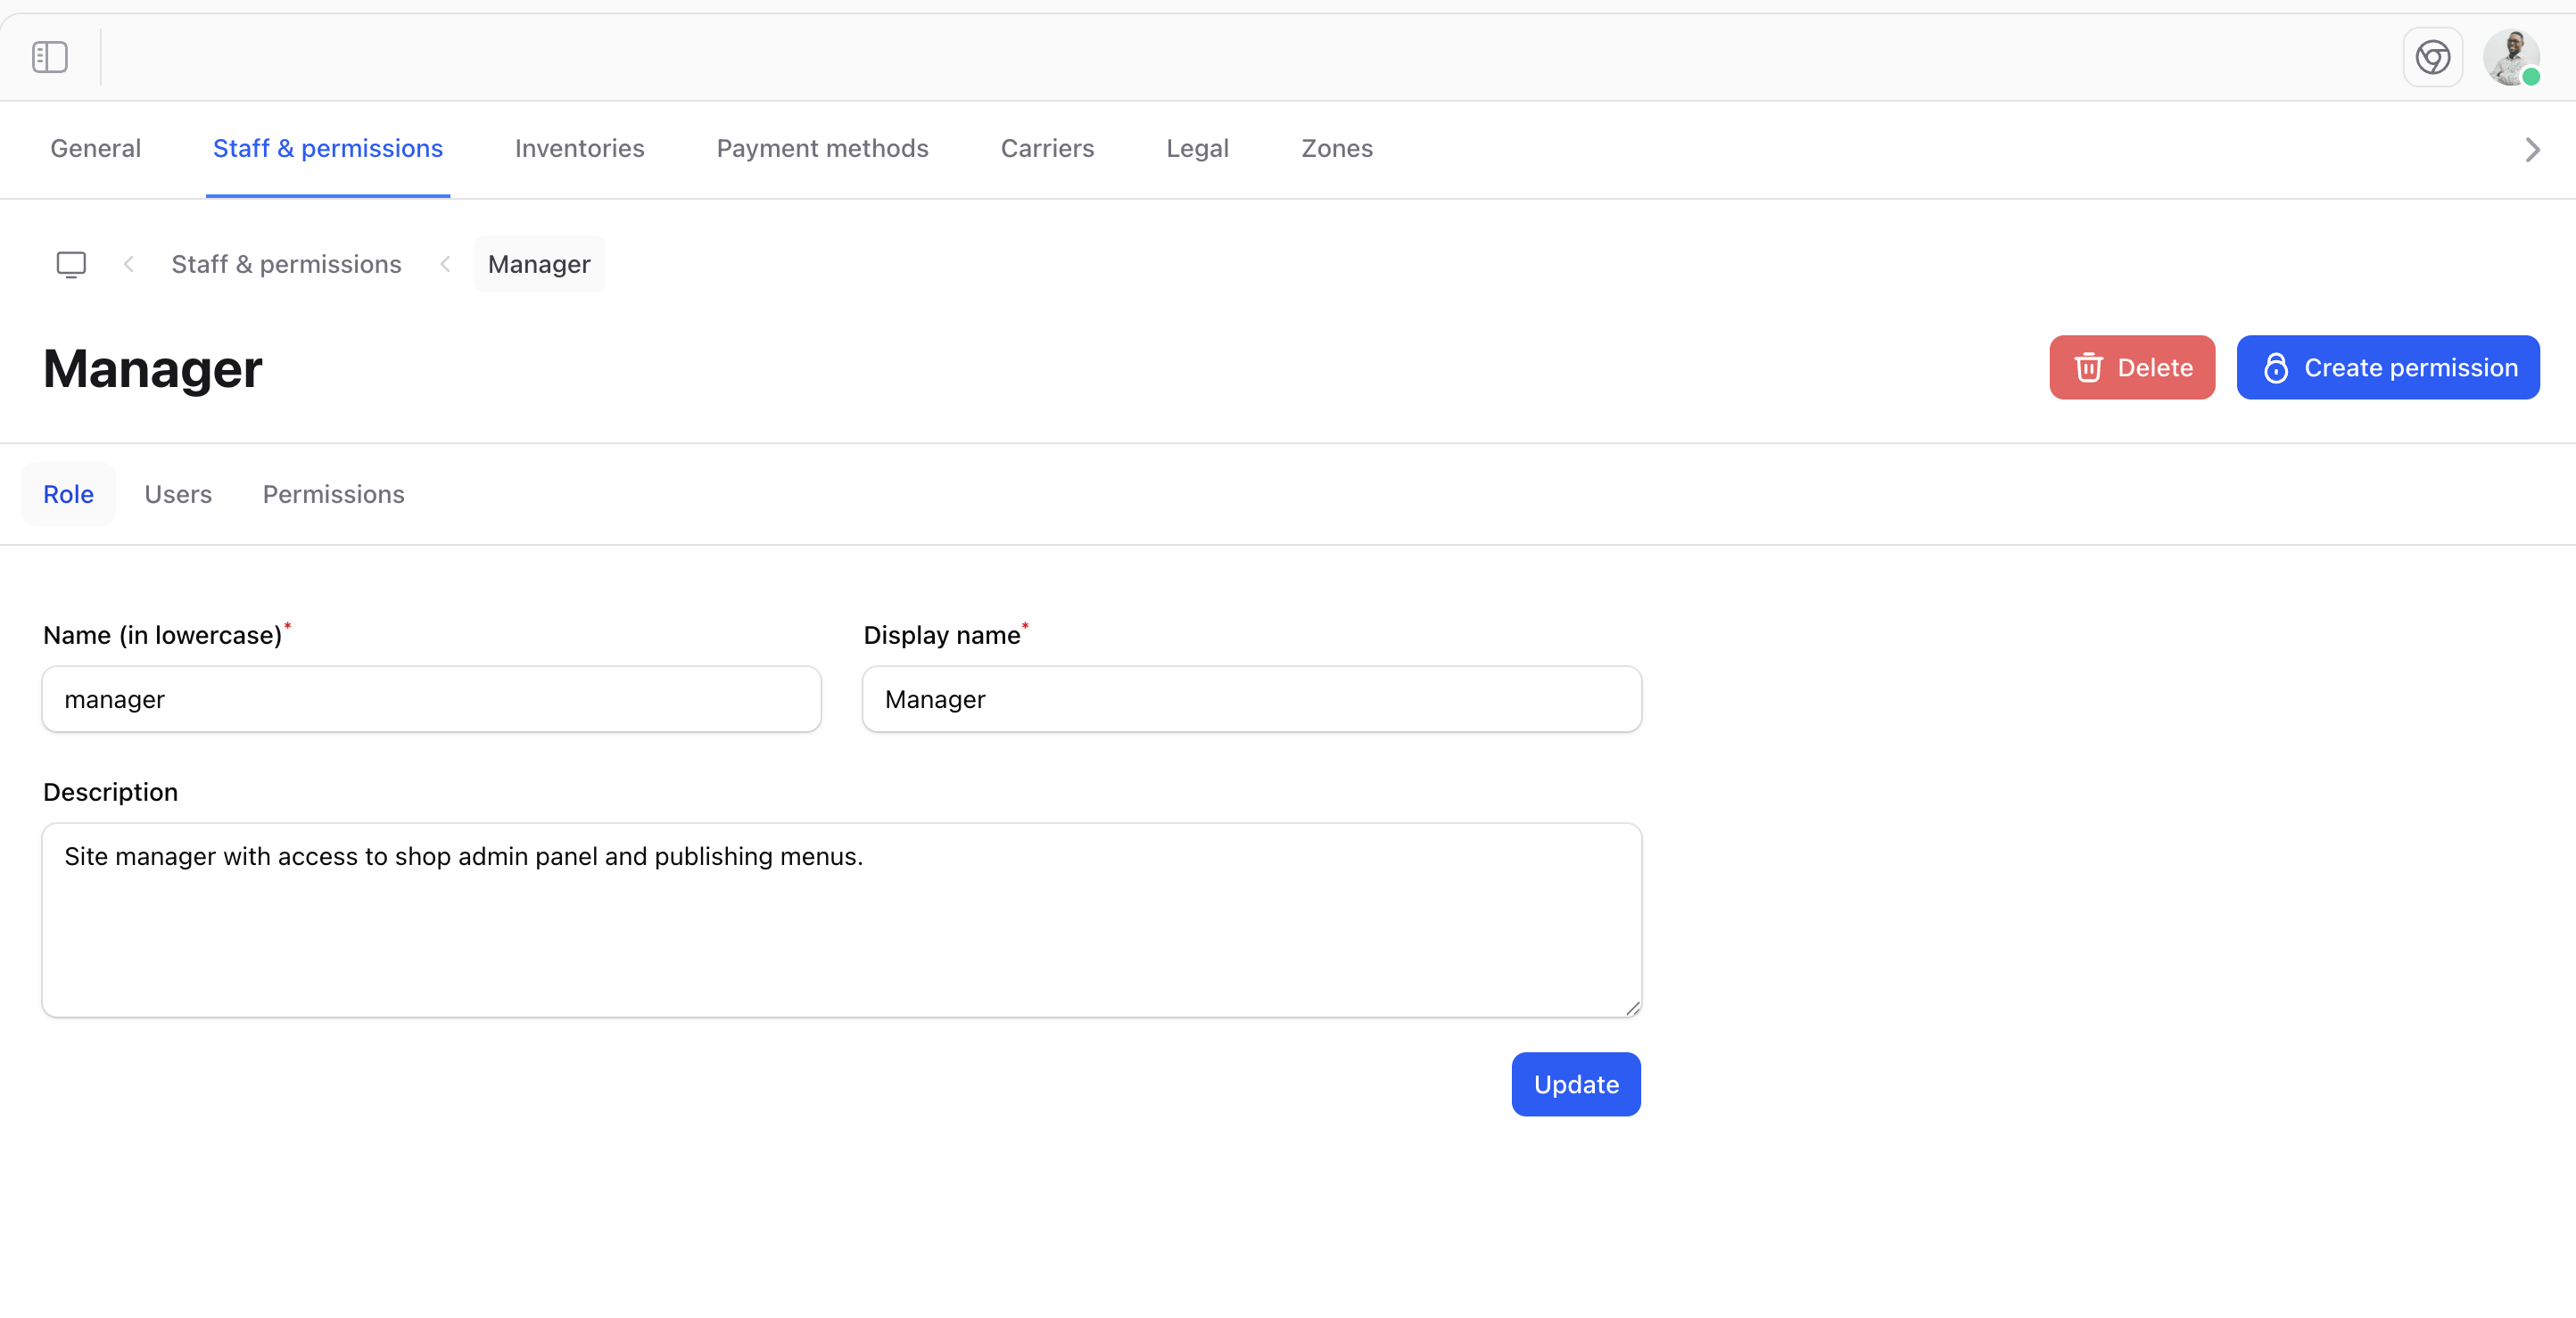Open the General settings tab
This screenshot has width=2576, height=1318.
(95, 148)
